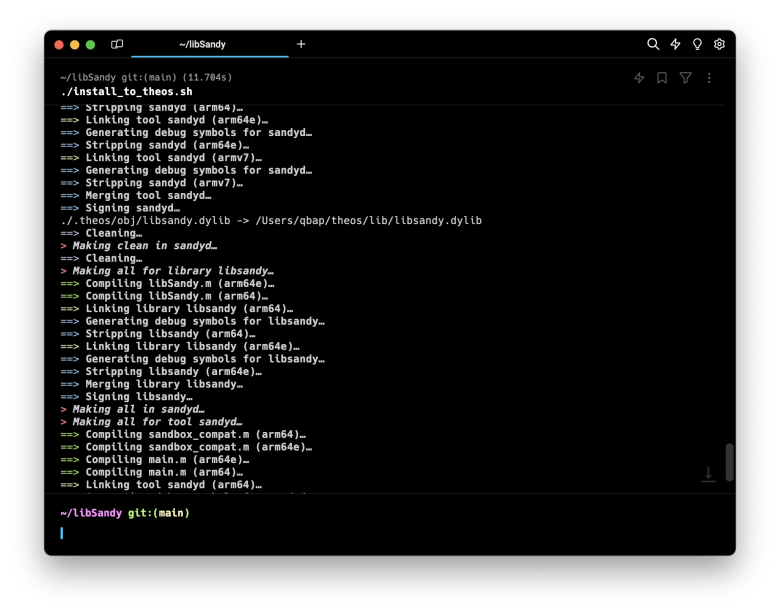This screenshot has height=614, width=780.
Task: Click the libsandy.dylib copy path line
Action: (271, 220)
